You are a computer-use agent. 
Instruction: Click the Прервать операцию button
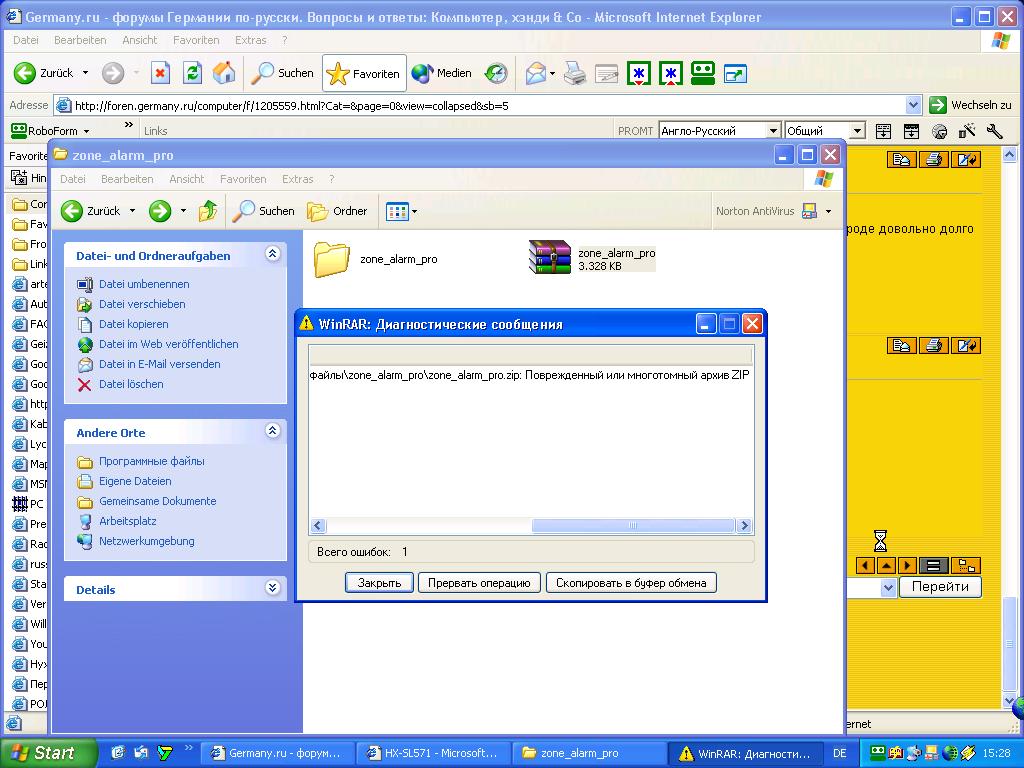coord(479,583)
